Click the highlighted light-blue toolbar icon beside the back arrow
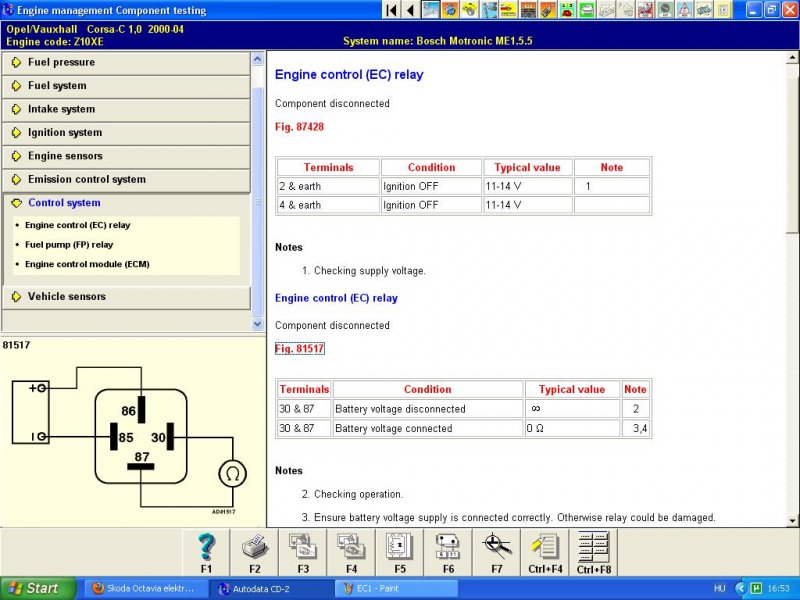The height and width of the screenshot is (600, 800). pyautogui.click(x=431, y=10)
